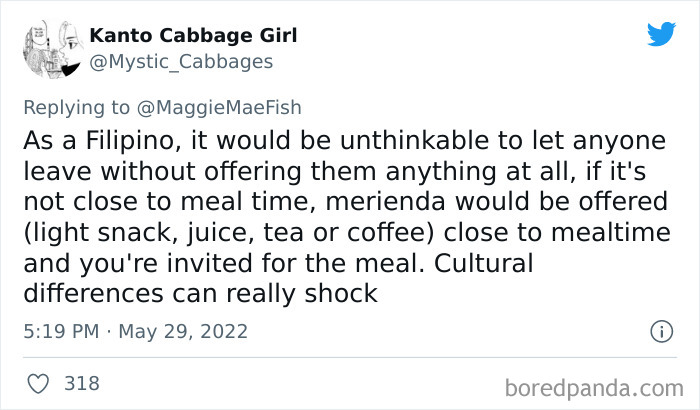Open the 5:19 PM timestamp
The width and height of the screenshot is (700, 410).
pos(62,331)
